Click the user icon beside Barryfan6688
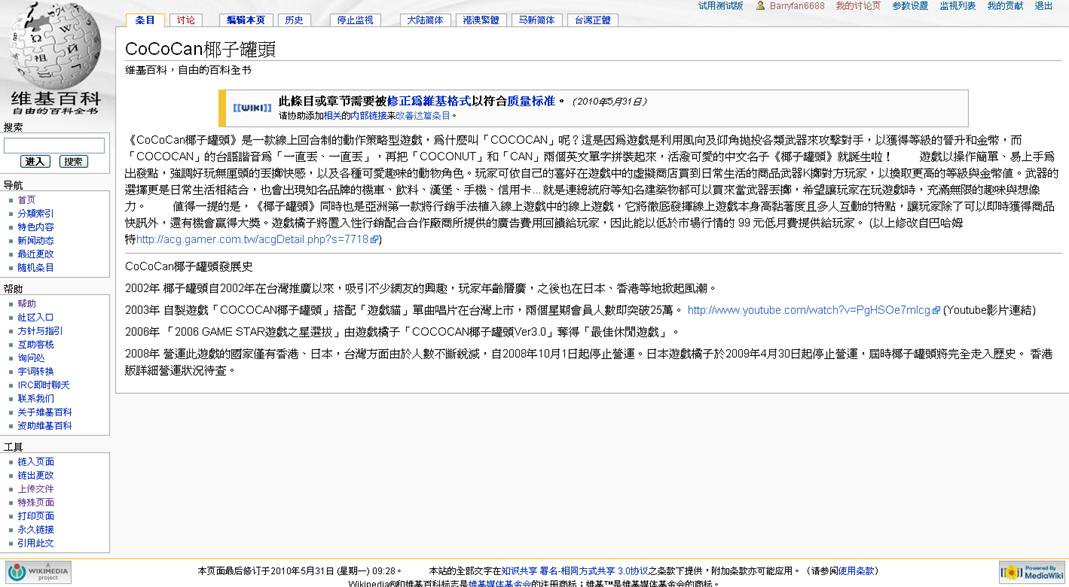The width and height of the screenshot is (1069, 587). click(761, 6)
